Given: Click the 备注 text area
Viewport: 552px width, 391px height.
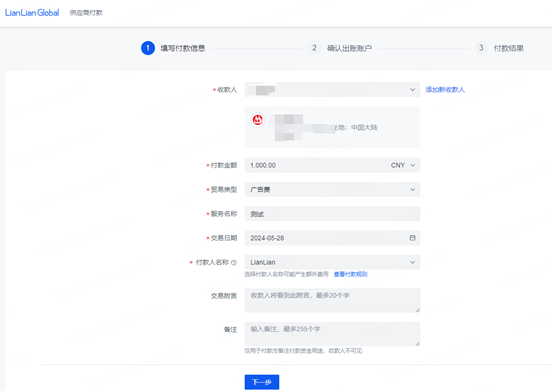Looking at the screenshot, I should tap(332, 334).
